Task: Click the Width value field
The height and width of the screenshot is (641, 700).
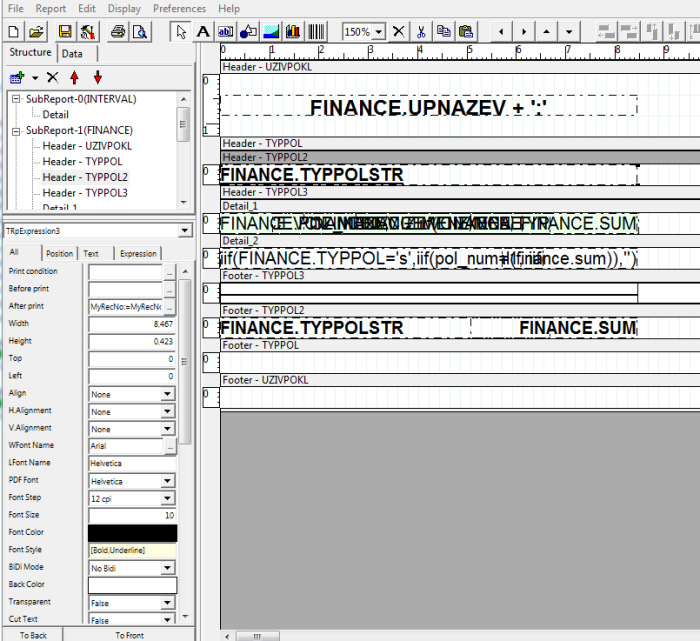Action: [x=132, y=324]
